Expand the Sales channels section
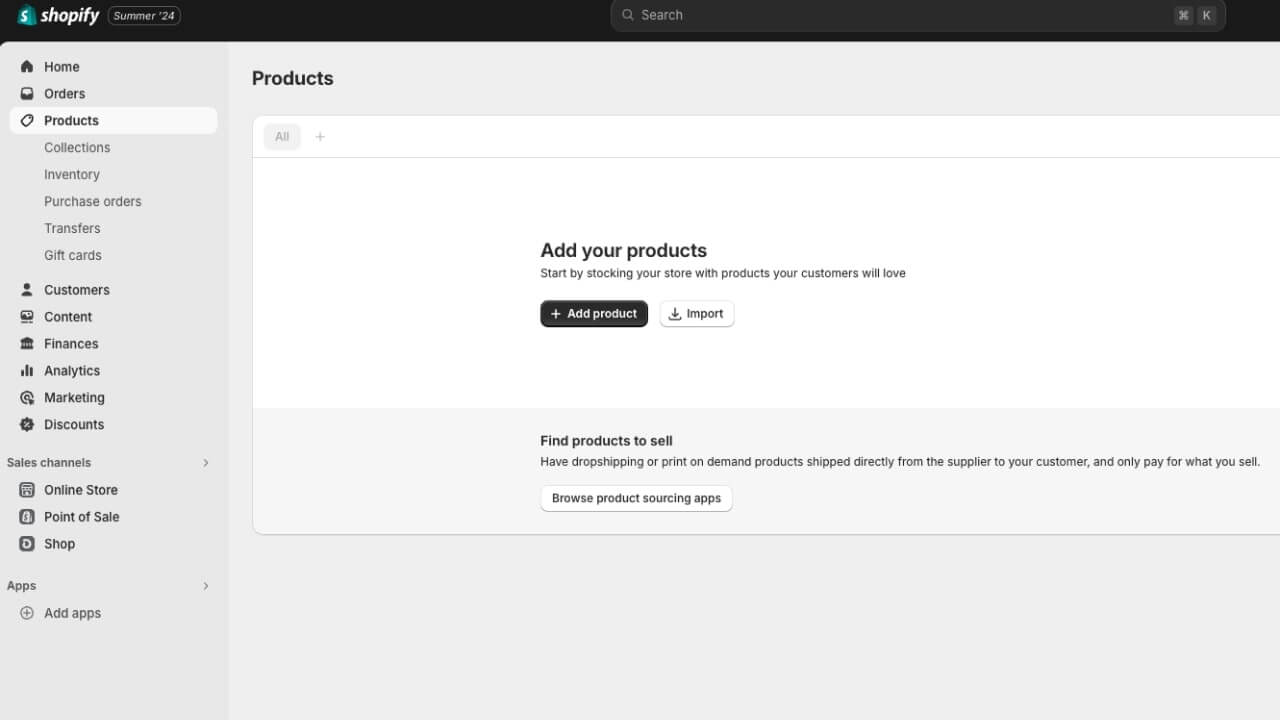1280x720 pixels. tap(206, 462)
